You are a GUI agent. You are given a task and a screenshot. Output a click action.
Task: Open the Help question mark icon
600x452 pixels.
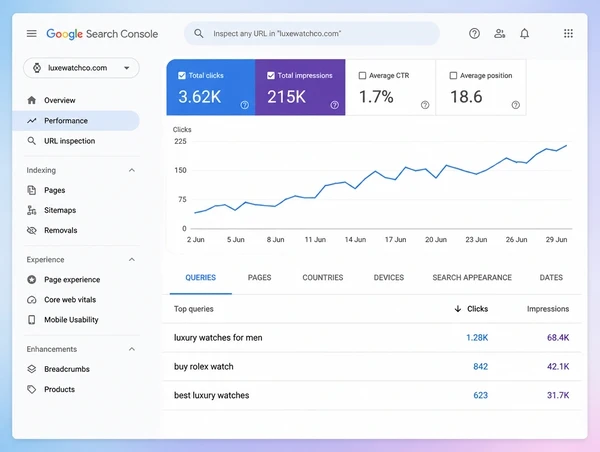tap(474, 34)
